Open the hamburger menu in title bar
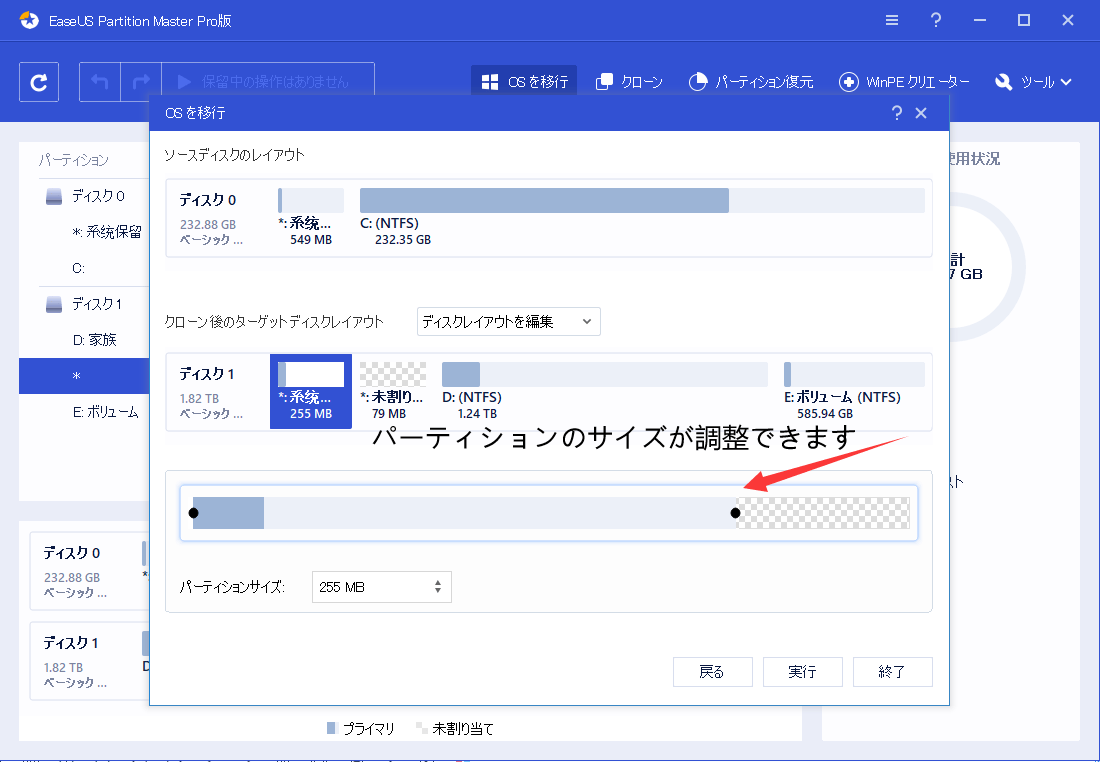This screenshot has height=762, width=1100. 892,20
